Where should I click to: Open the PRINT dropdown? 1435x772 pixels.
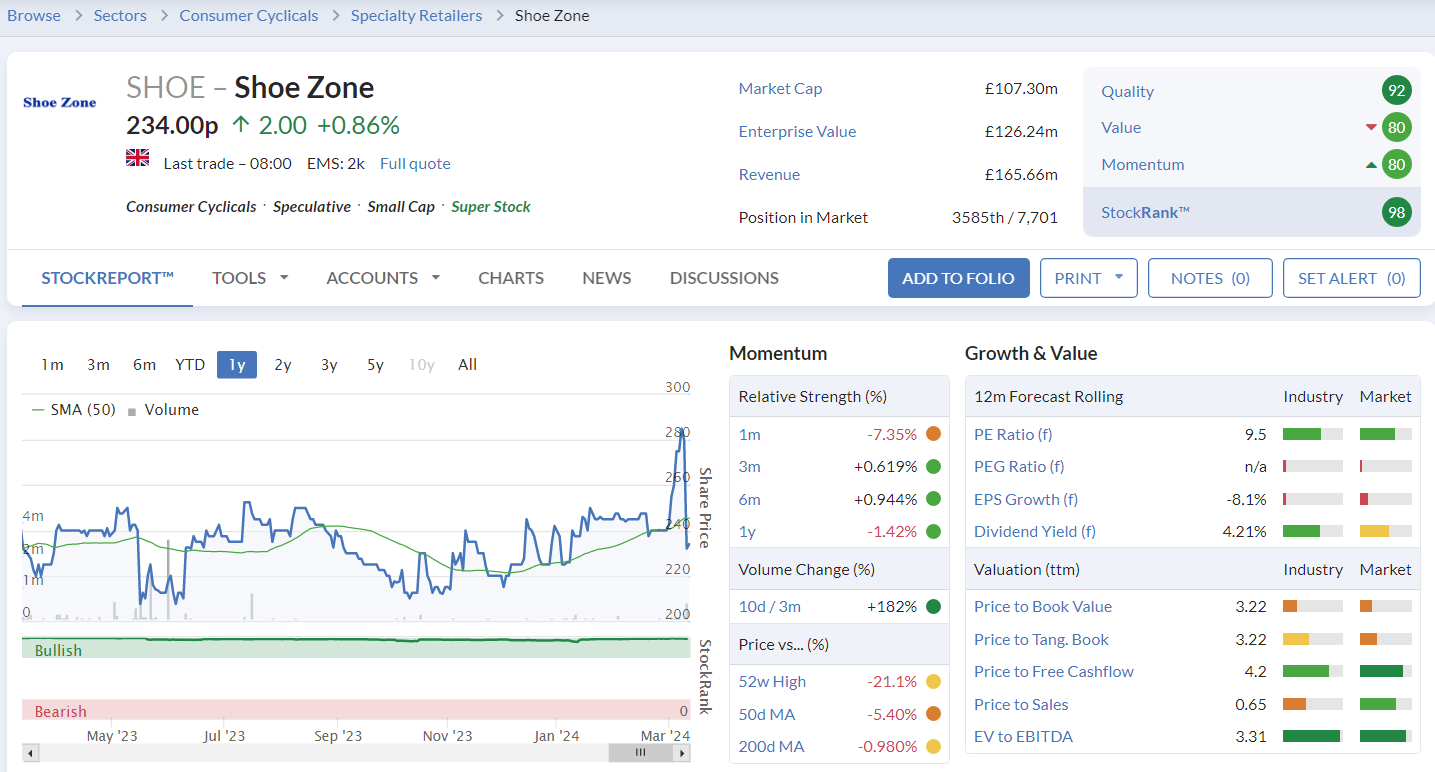click(1089, 278)
